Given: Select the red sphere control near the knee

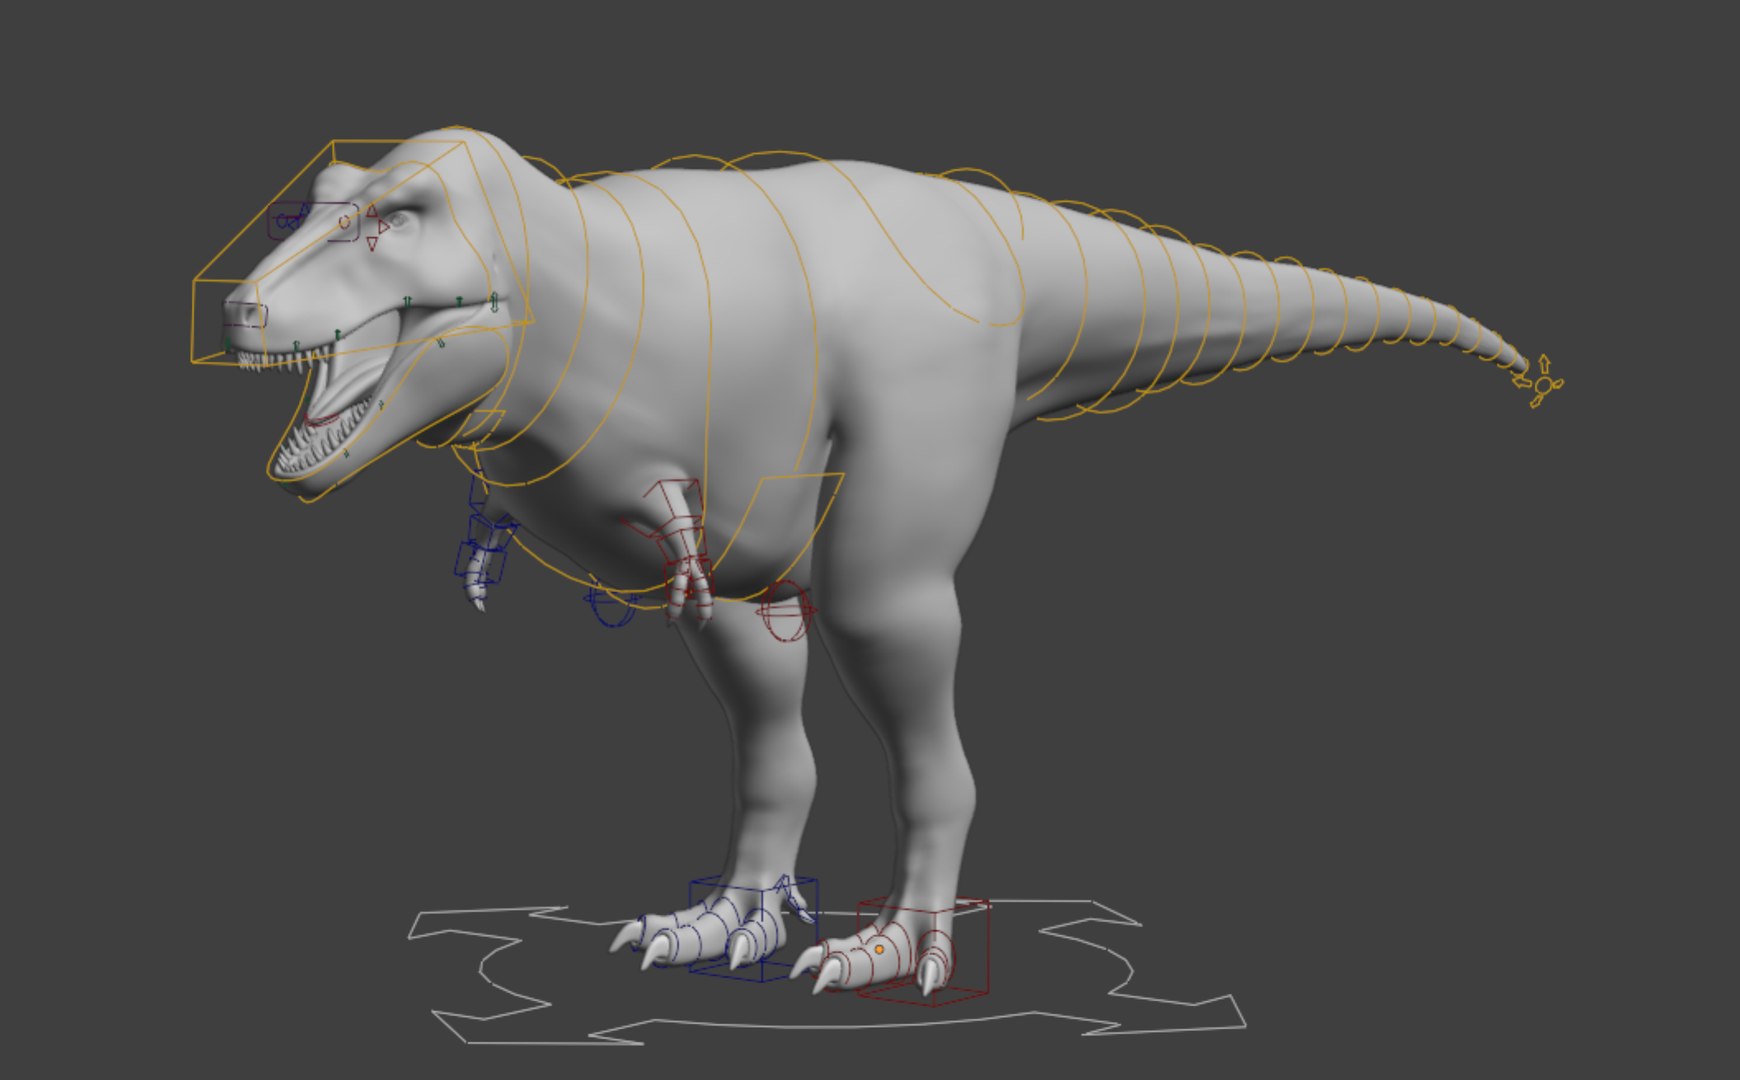Looking at the screenshot, I should coord(785,611).
